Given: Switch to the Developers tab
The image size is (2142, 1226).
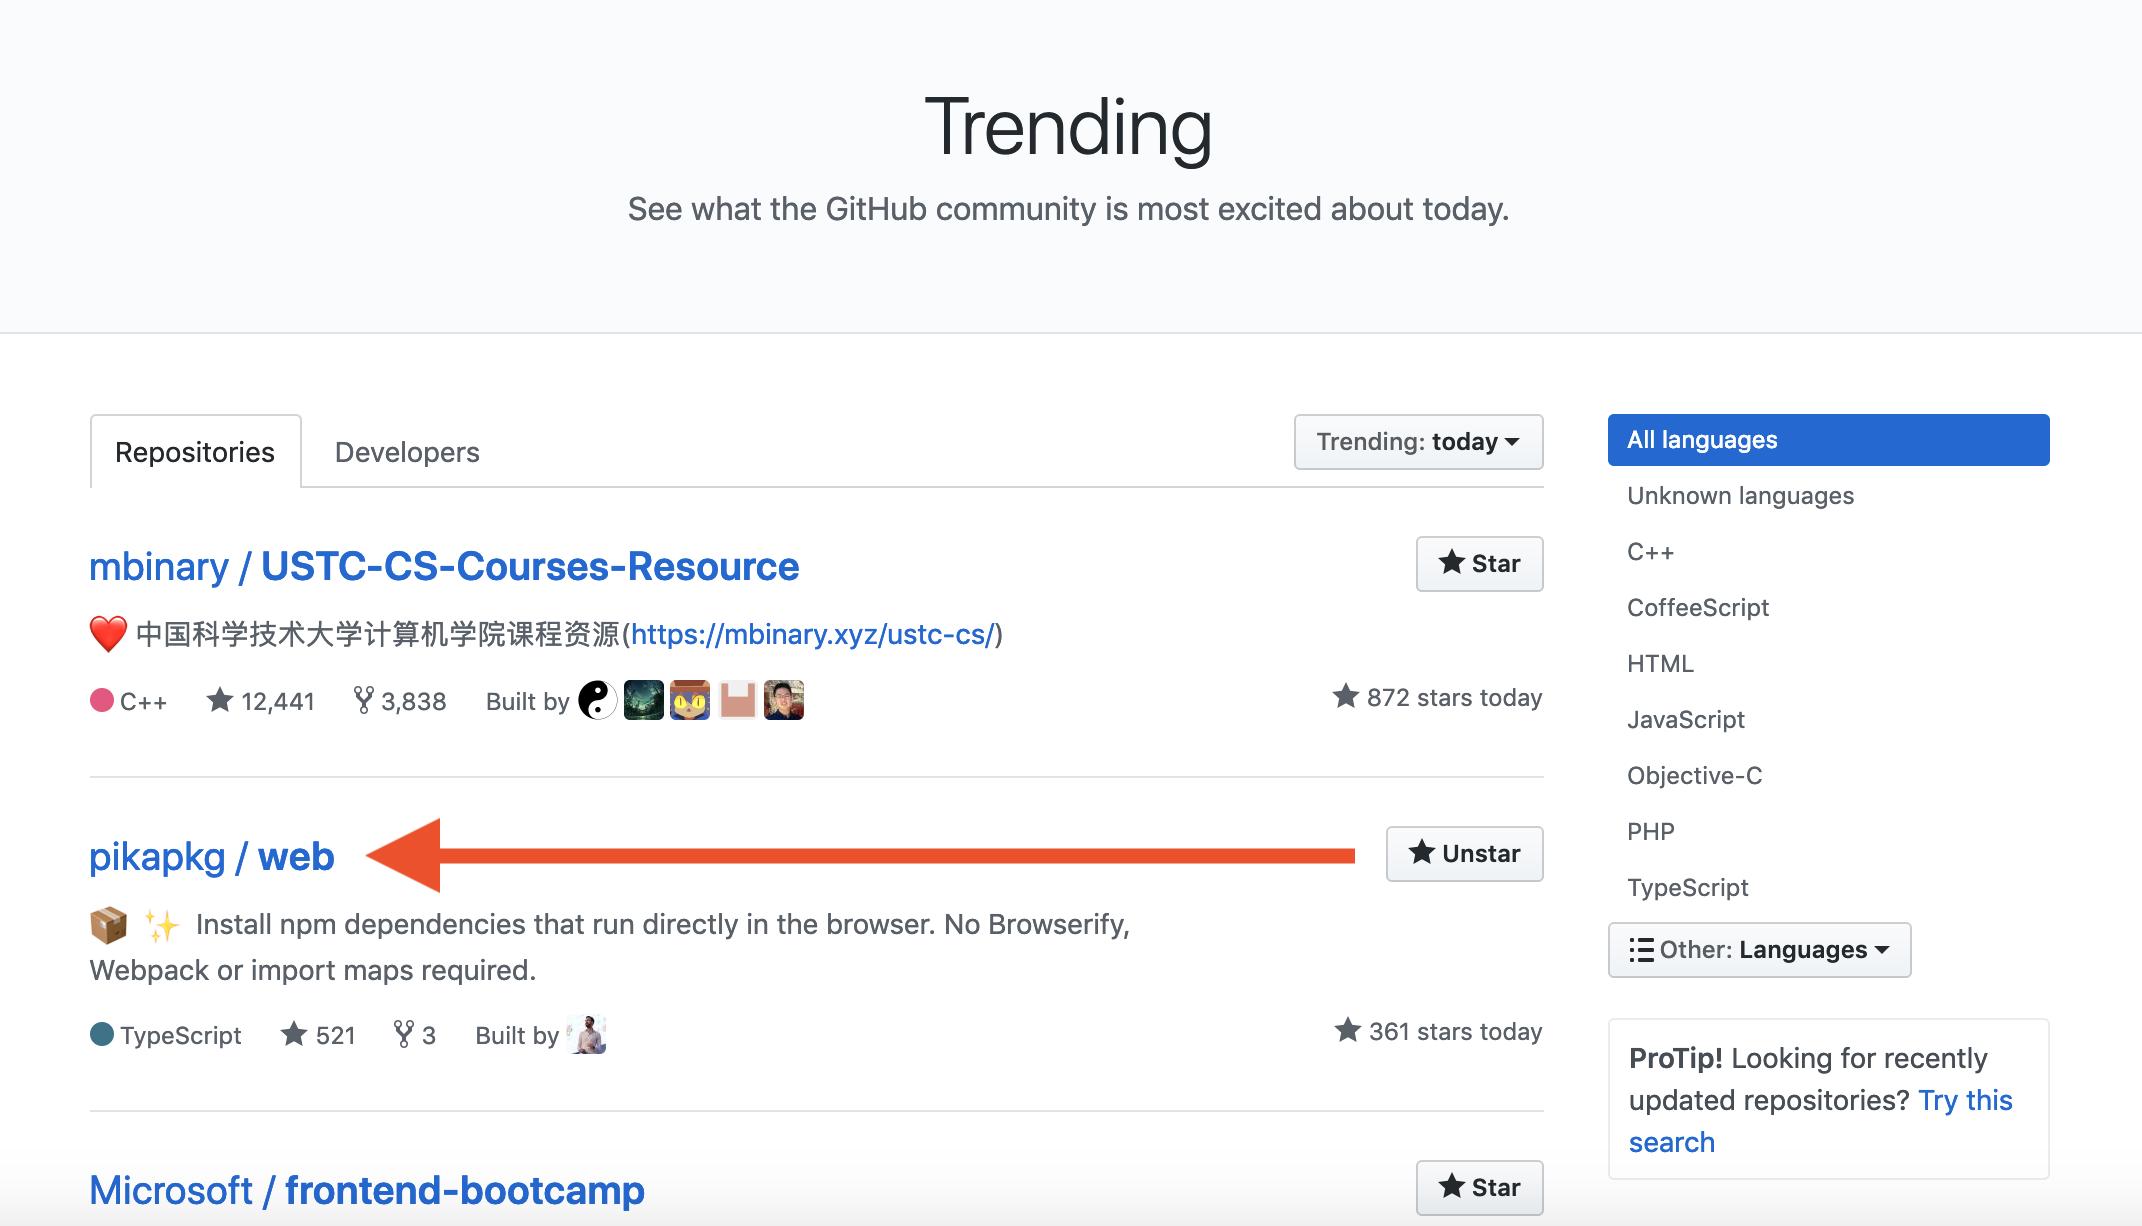Looking at the screenshot, I should point(407,452).
